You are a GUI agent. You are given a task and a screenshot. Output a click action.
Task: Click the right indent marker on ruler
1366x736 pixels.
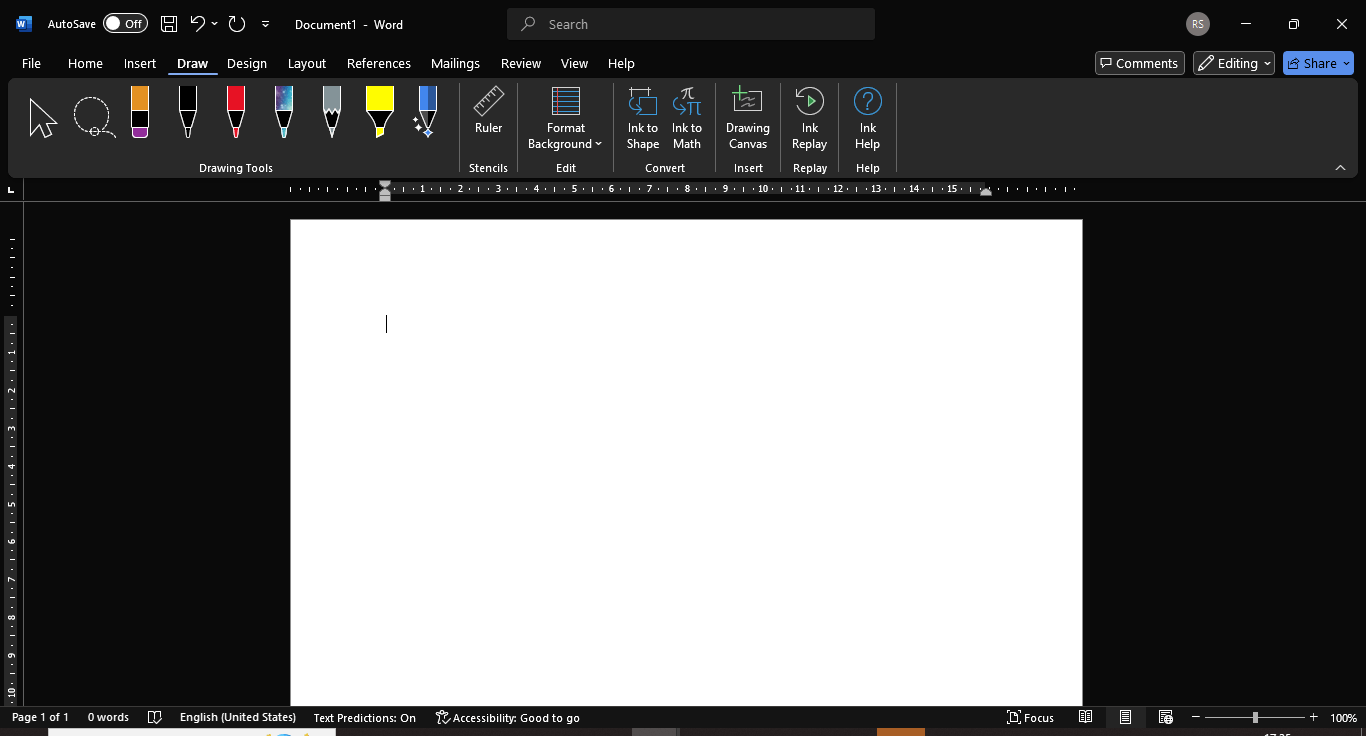click(986, 192)
